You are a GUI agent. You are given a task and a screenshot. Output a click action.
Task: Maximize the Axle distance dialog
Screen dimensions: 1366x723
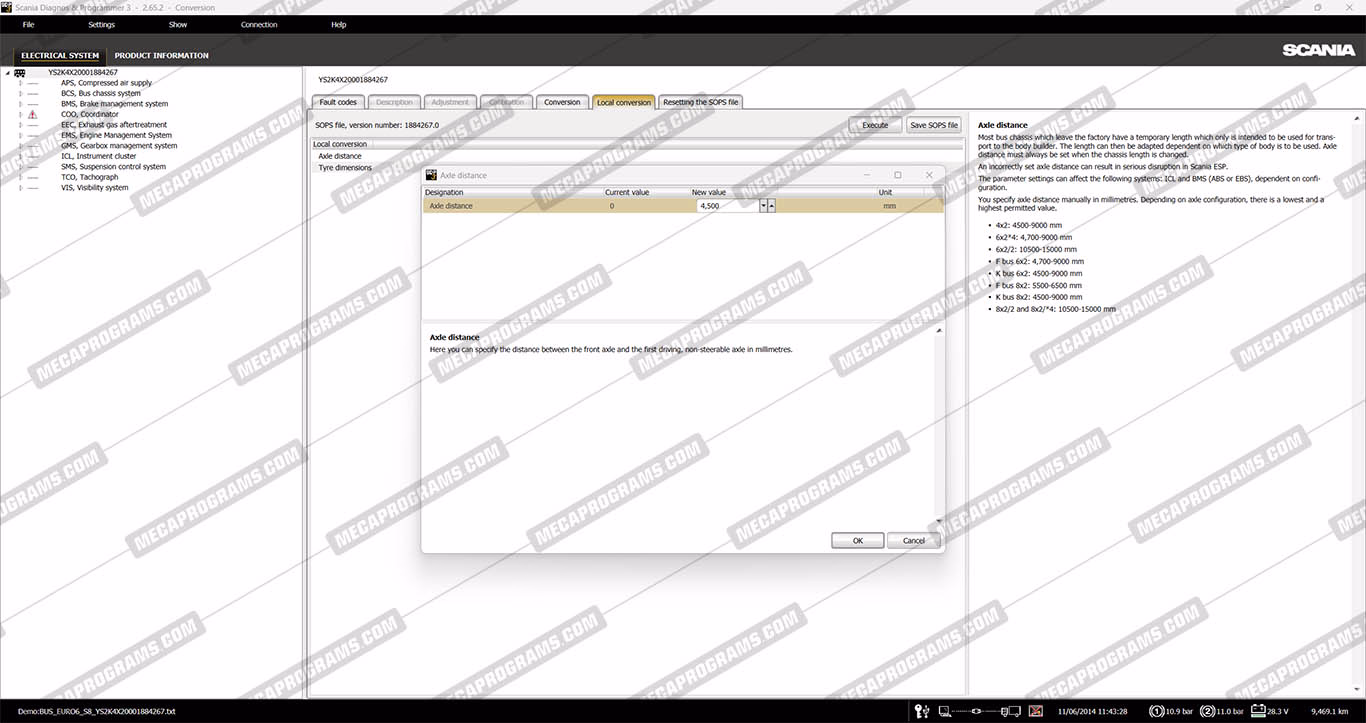tap(897, 175)
